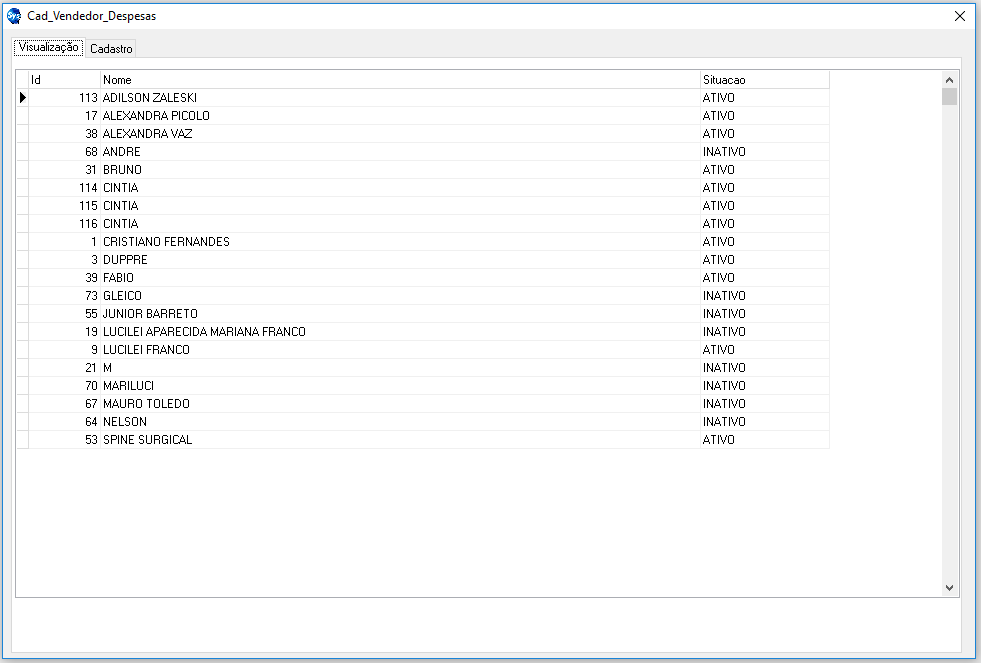
Task: Close the Cad_Vendedor_Despesas window
Action: click(960, 16)
